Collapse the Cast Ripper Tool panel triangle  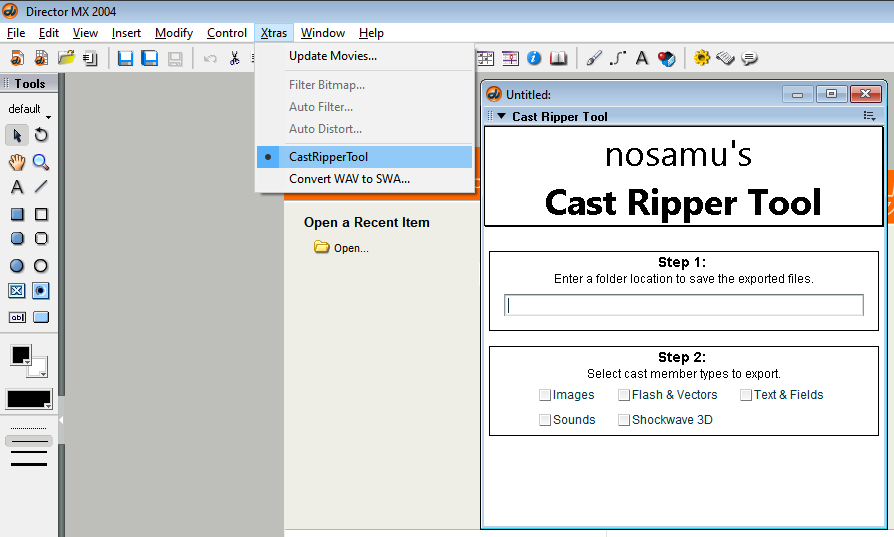(x=501, y=116)
